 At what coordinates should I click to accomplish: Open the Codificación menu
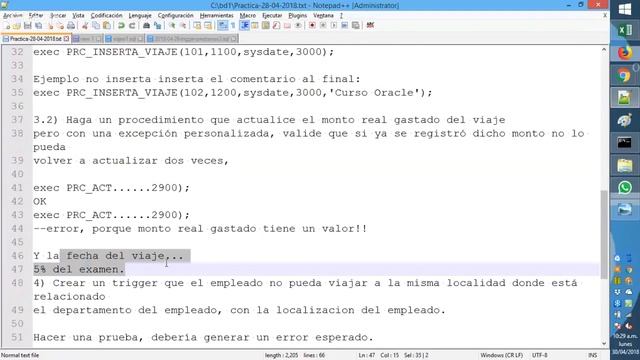pyautogui.click(x=107, y=16)
